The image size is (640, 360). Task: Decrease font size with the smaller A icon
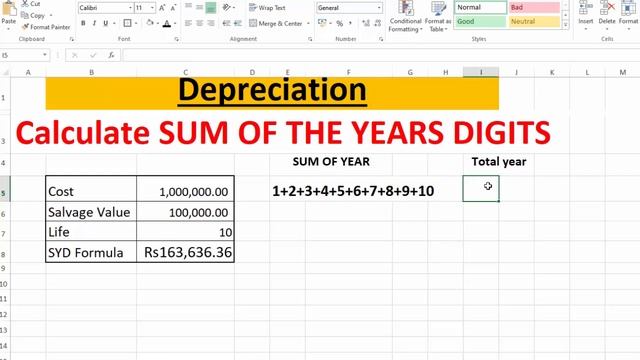(x=173, y=8)
